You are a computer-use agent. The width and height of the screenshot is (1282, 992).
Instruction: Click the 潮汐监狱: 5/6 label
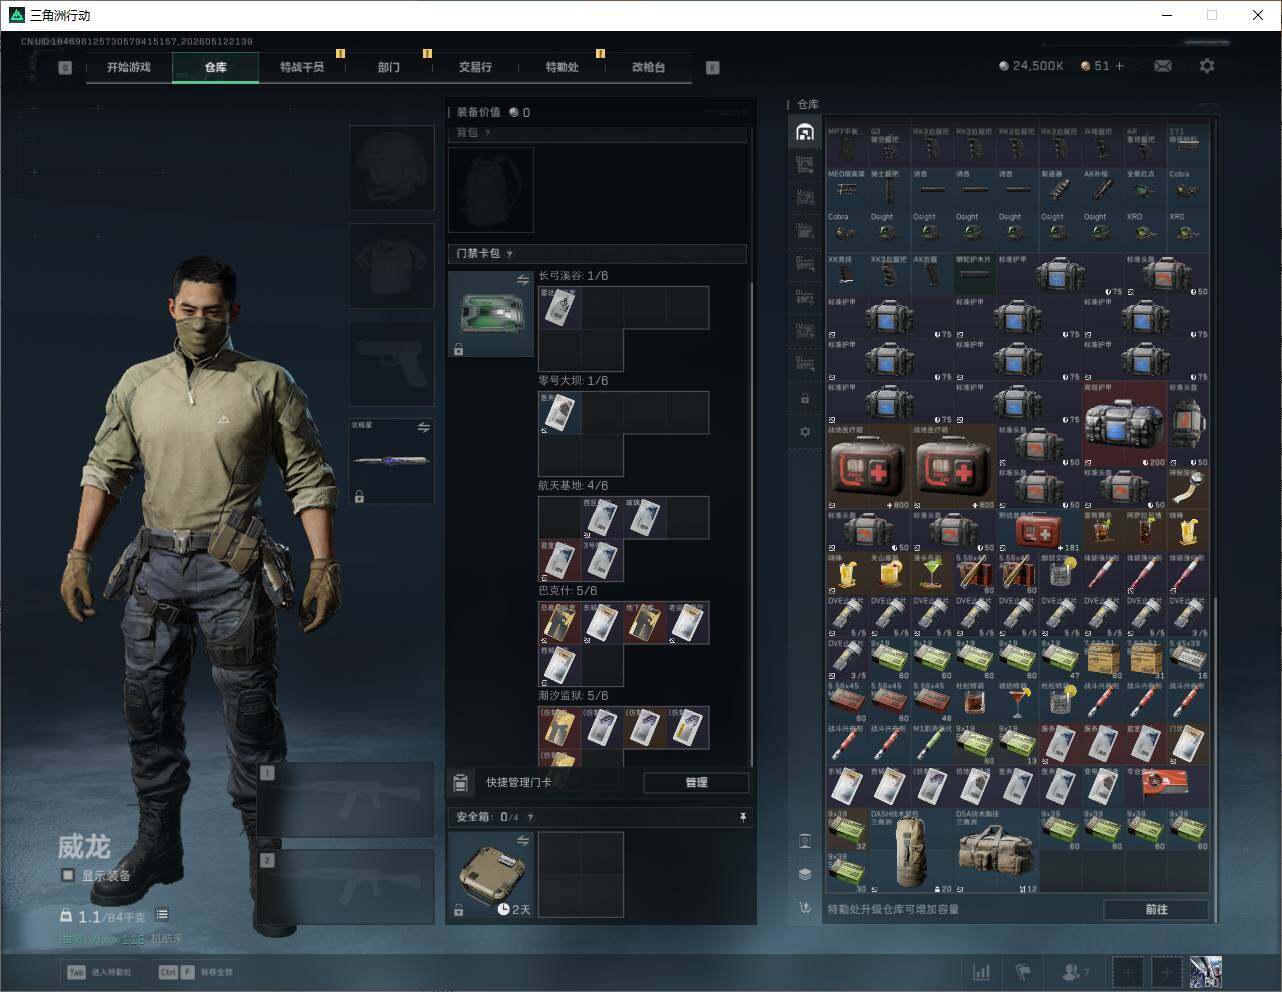coord(573,696)
